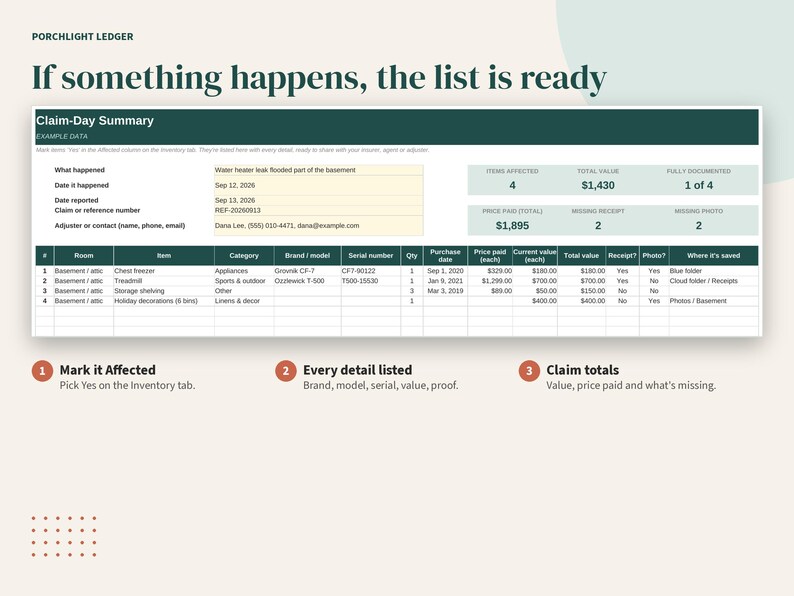
Task: Click the REF-20260913 claim number field
Action: [319, 210]
